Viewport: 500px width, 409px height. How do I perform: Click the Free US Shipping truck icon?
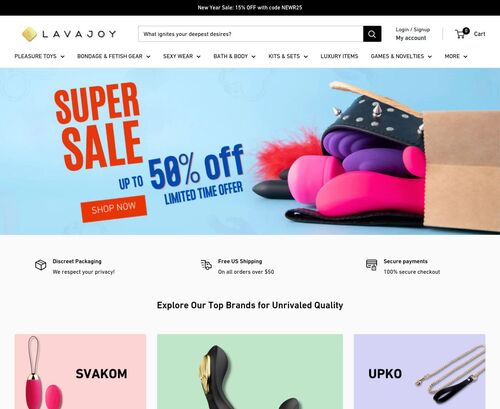point(206,265)
